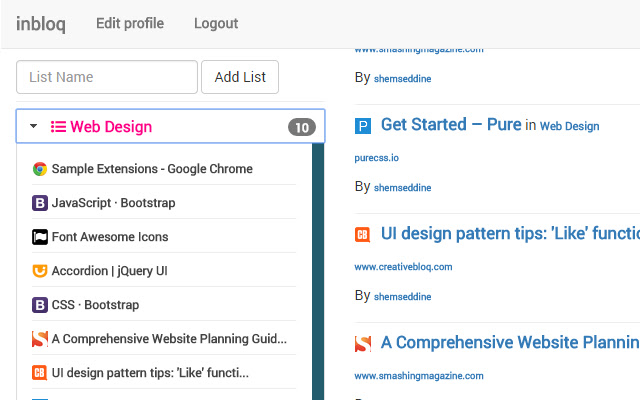Open A Comprehensive Website Planning article title
The width and height of the screenshot is (640, 400).
click(510, 342)
